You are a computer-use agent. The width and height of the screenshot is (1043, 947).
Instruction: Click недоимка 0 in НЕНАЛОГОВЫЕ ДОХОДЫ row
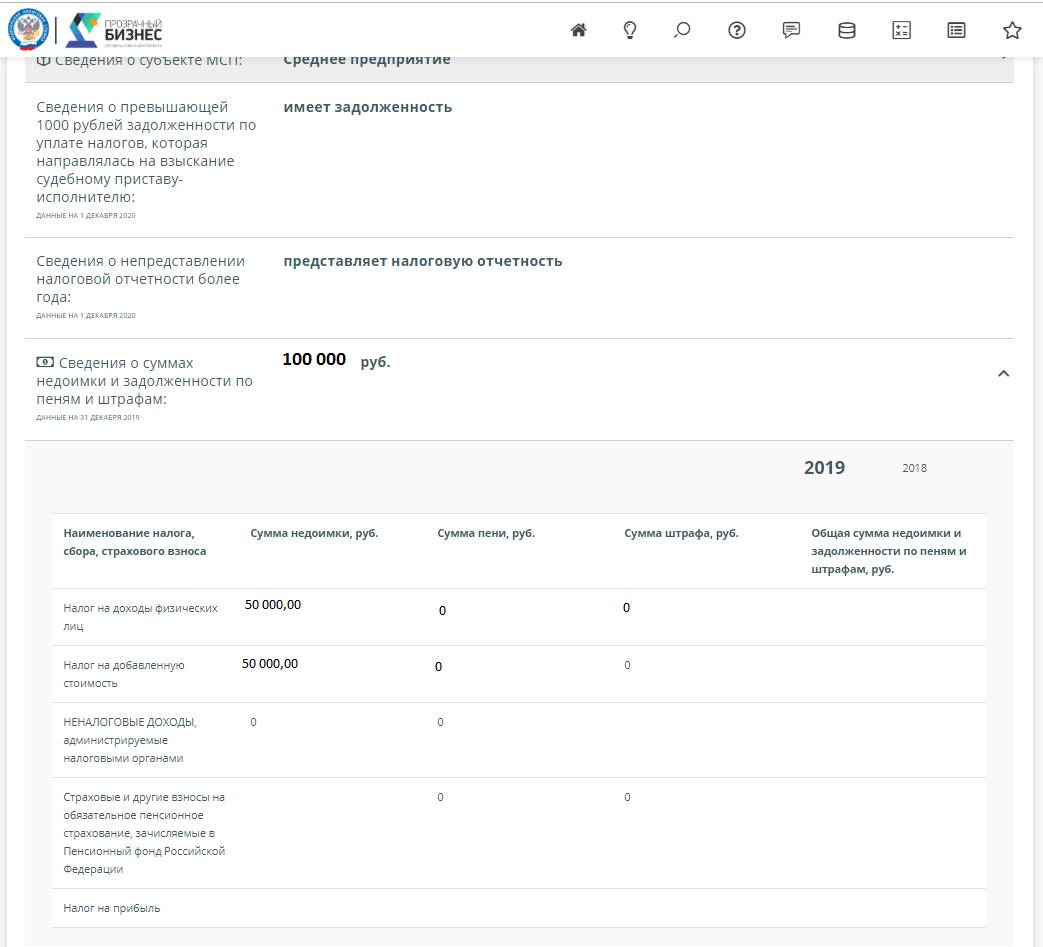(253, 722)
